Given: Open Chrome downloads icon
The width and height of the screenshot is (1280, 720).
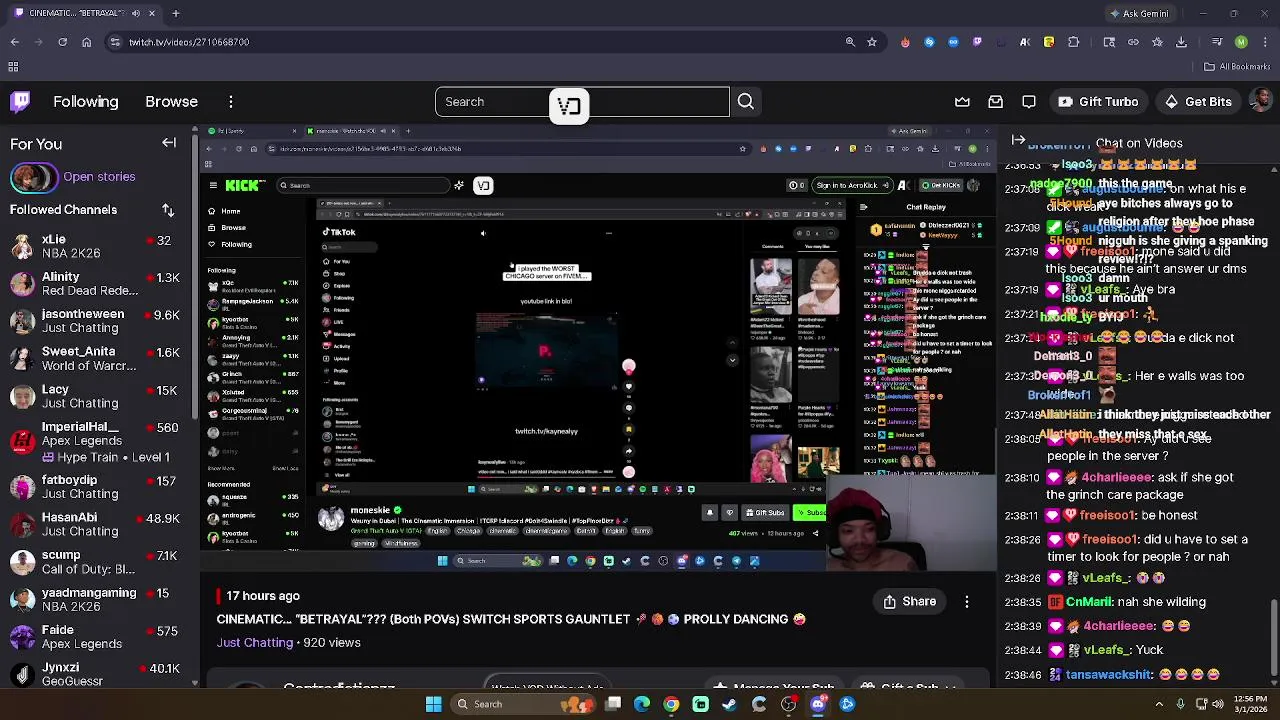Looking at the screenshot, I should [1181, 42].
